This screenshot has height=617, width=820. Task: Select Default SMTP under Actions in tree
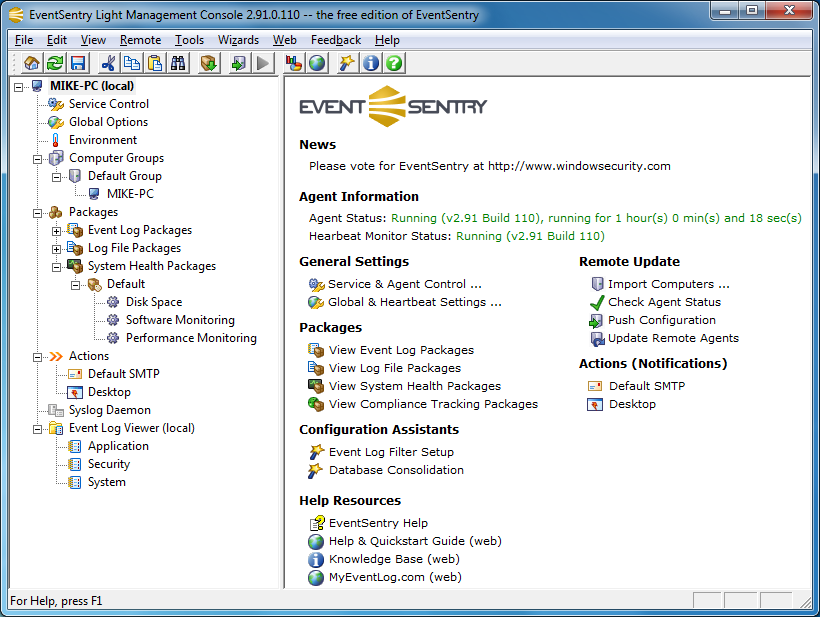tap(123, 374)
